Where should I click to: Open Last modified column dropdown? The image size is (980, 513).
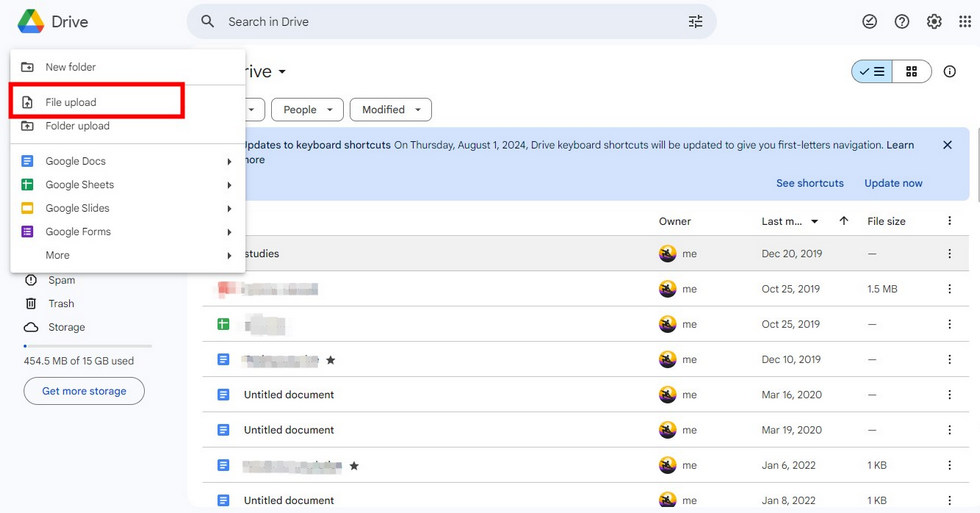tap(814, 221)
